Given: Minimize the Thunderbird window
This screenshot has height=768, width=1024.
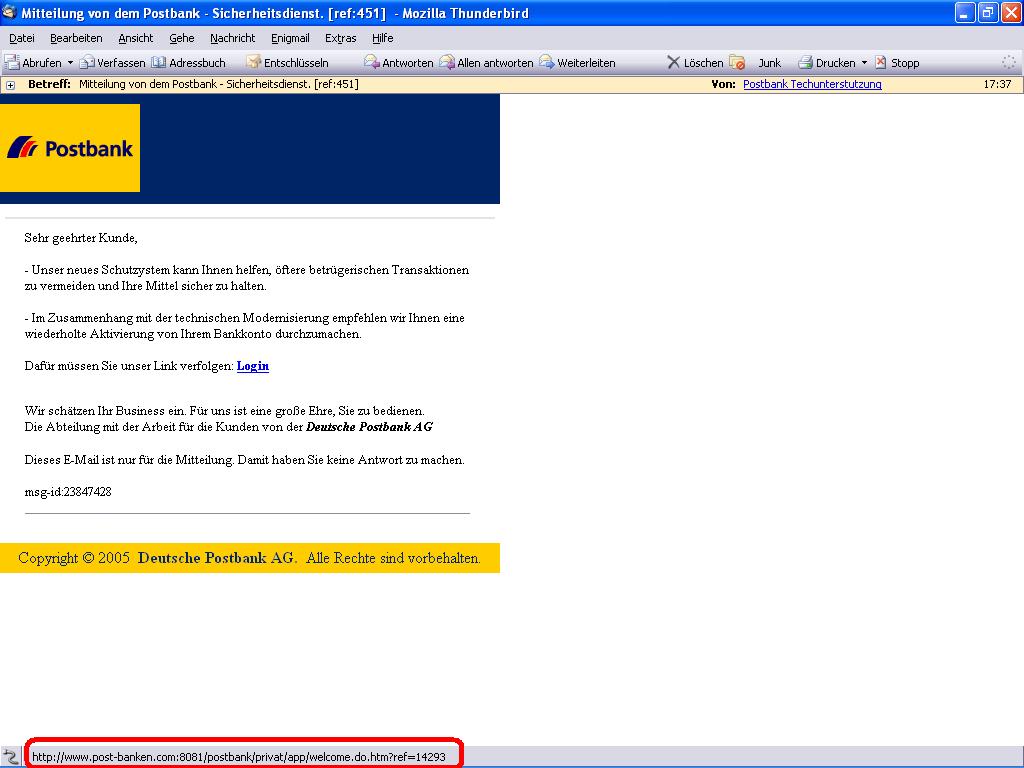Looking at the screenshot, I should (x=965, y=13).
